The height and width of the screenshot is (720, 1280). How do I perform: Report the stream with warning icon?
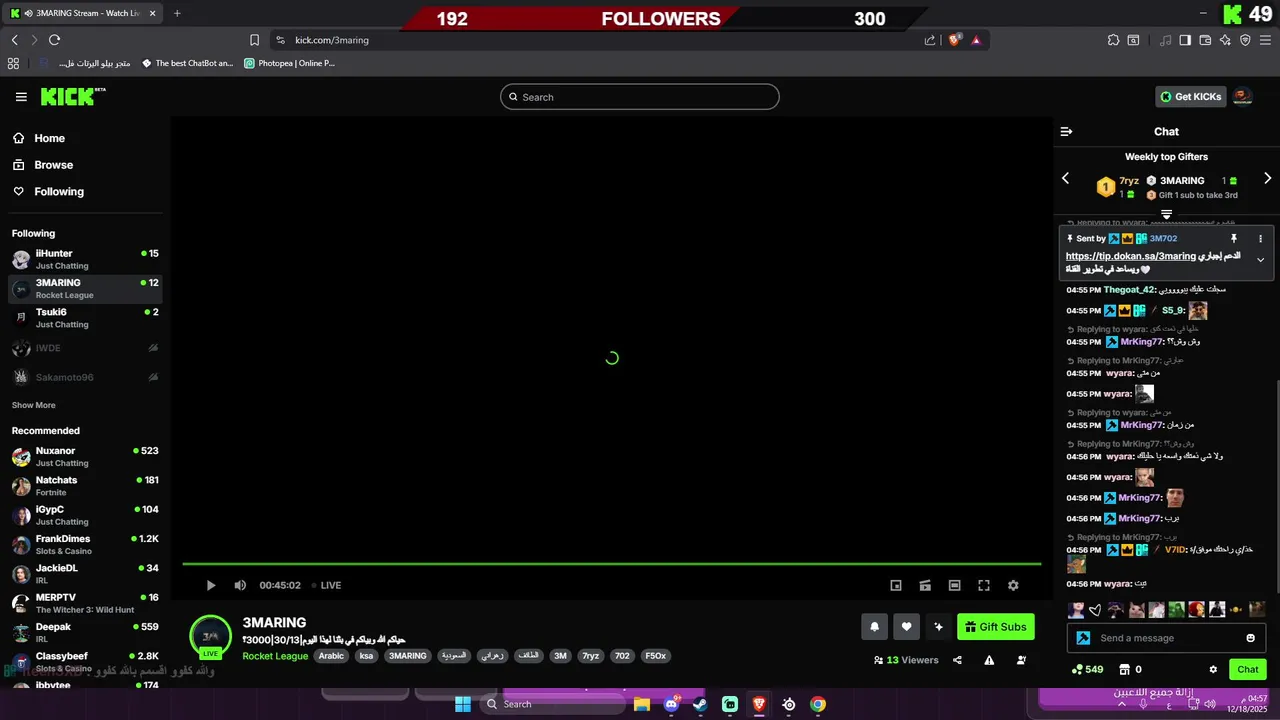pyautogui.click(x=989, y=660)
